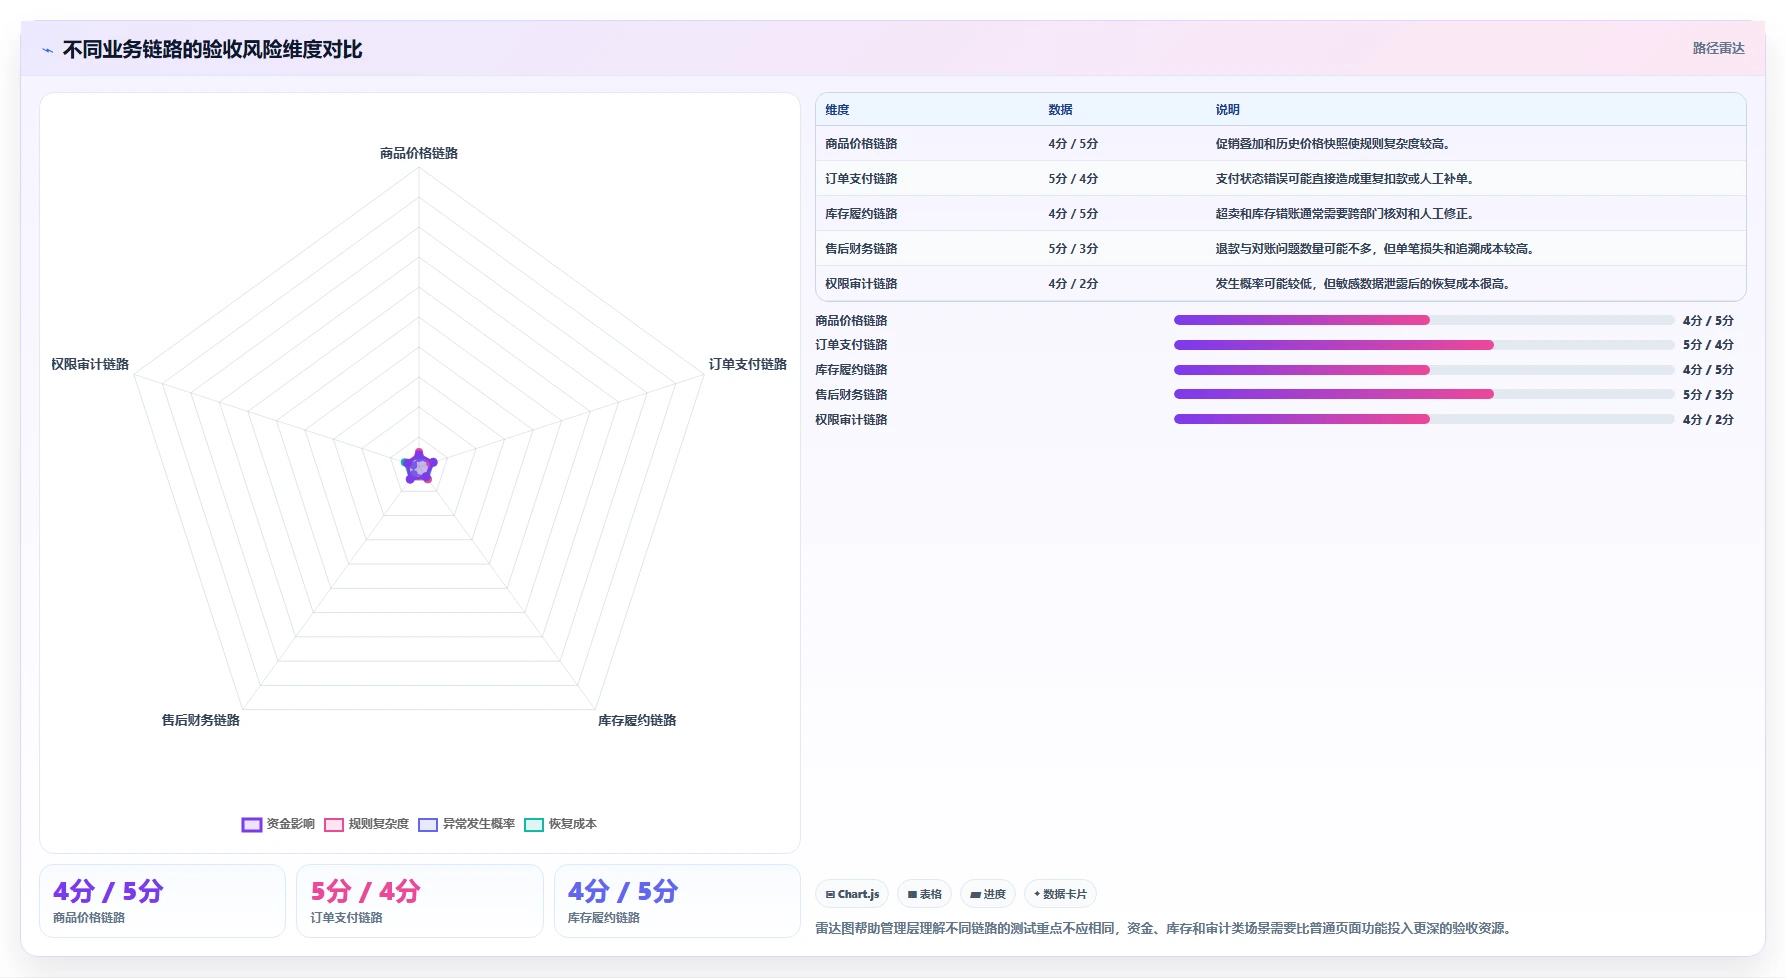Click the 4分 / 2分 value beside the progress bar
This screenshot has width=1786, height=978.
tap(1708, 420)
